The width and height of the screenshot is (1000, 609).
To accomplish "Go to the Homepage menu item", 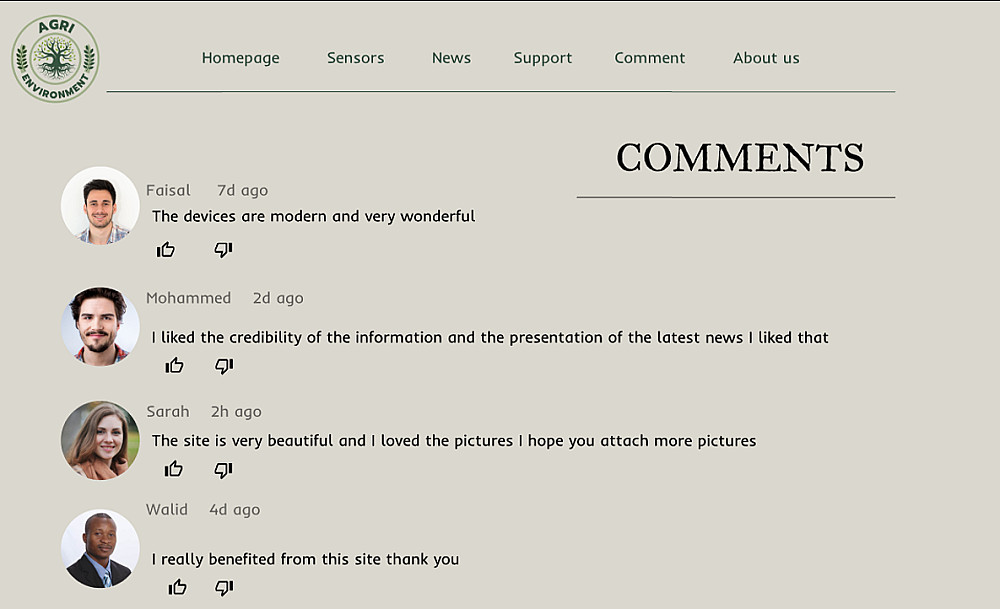I will 240,58.
